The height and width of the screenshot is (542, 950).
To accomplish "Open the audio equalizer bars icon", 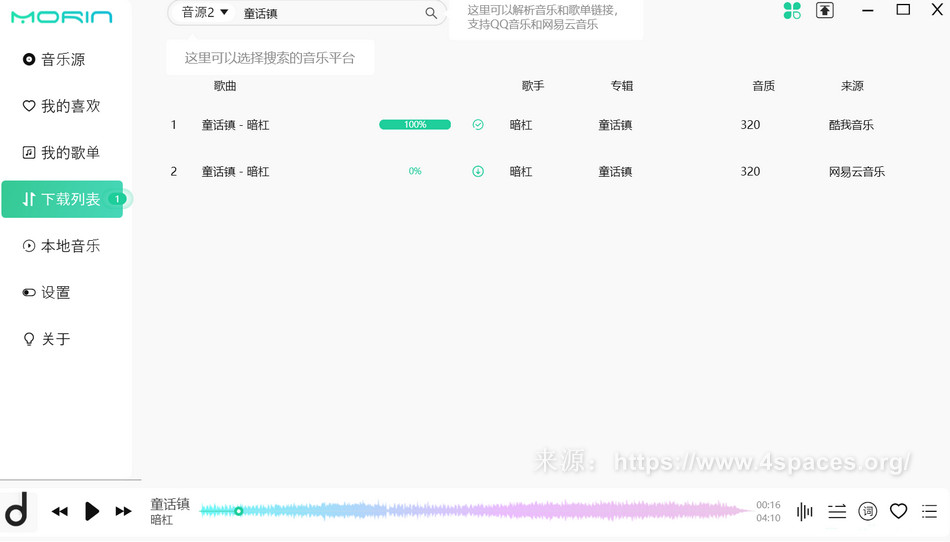I will (x=805, y=512).
